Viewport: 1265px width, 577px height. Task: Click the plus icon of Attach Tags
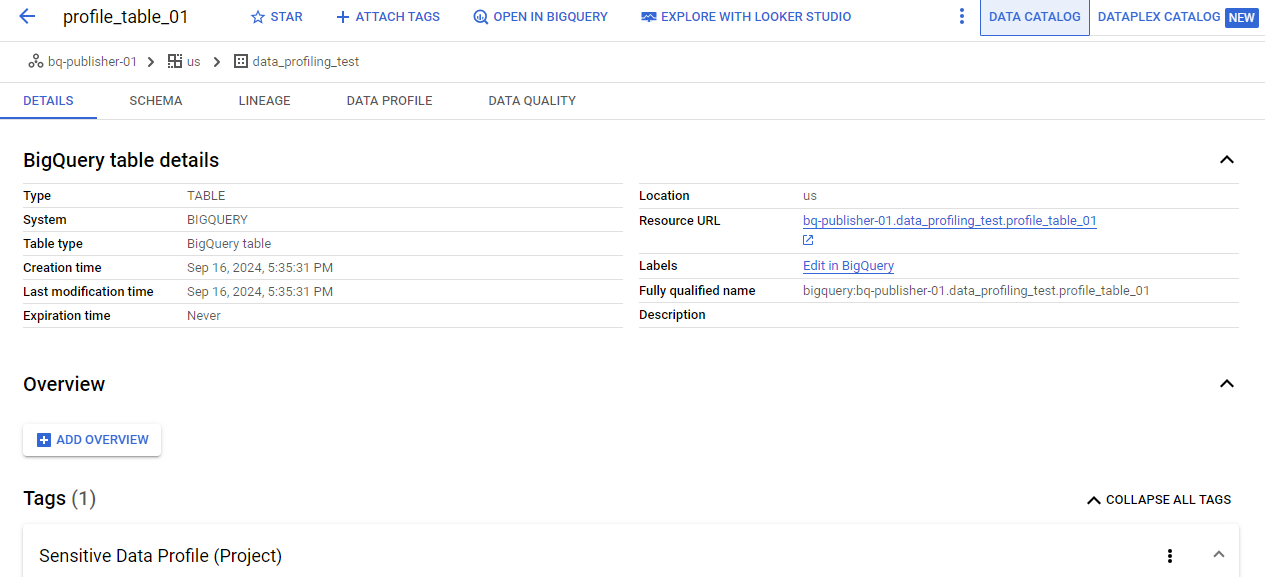click(x=343, y=17)
